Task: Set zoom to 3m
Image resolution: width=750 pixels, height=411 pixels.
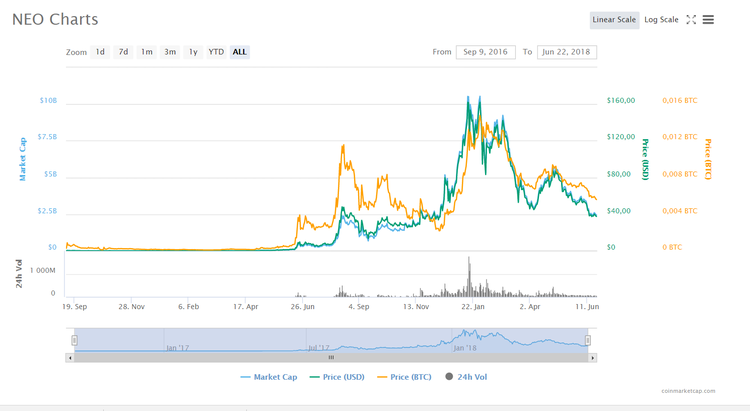Action: coord(170,52)
